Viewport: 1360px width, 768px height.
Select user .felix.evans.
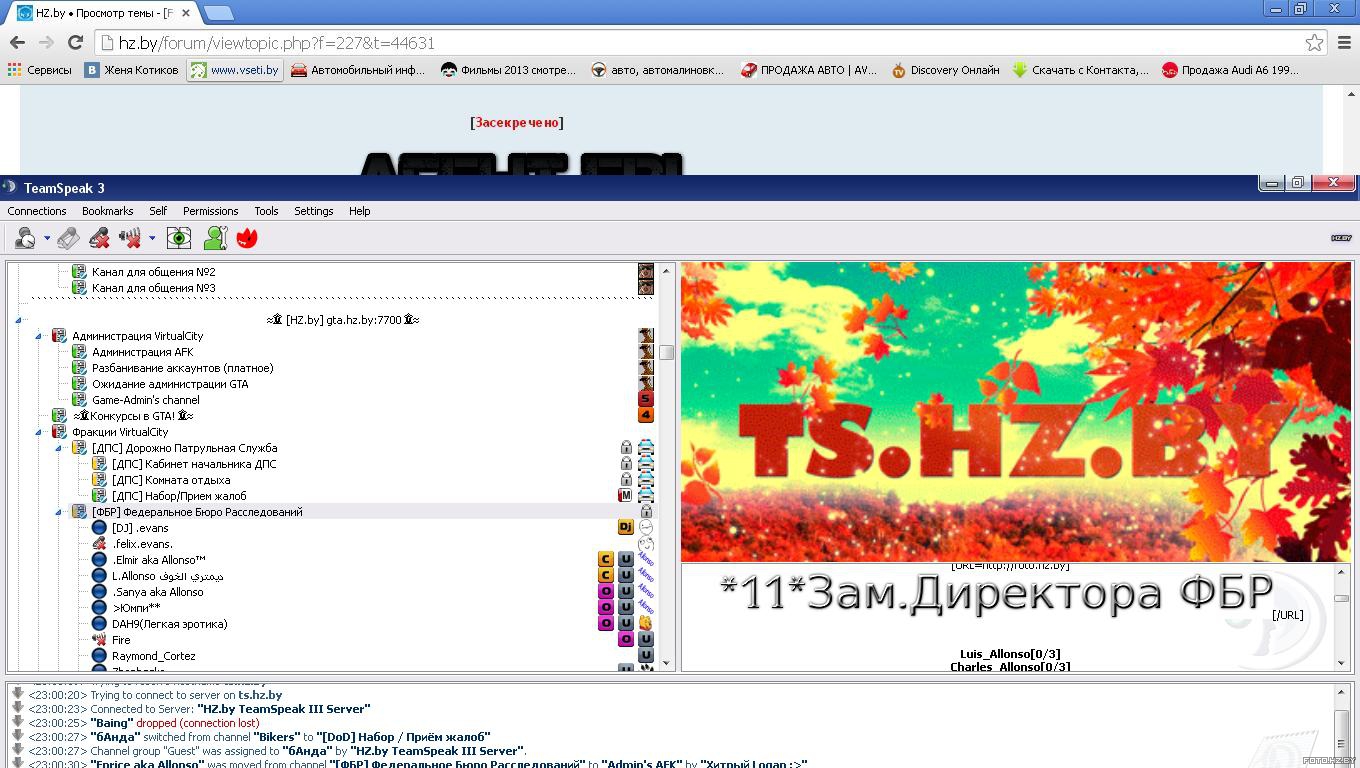tap(142, 544)
